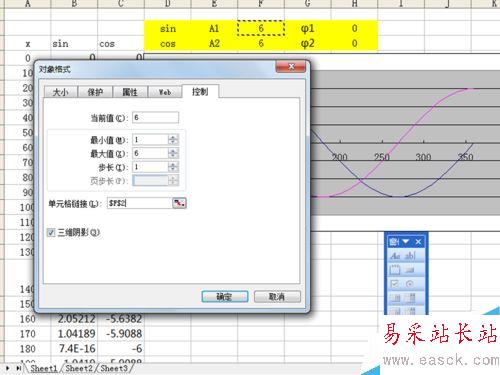
Task: Increase 步长 with its spinner up arrow
Action: click(x=173, y=164)
